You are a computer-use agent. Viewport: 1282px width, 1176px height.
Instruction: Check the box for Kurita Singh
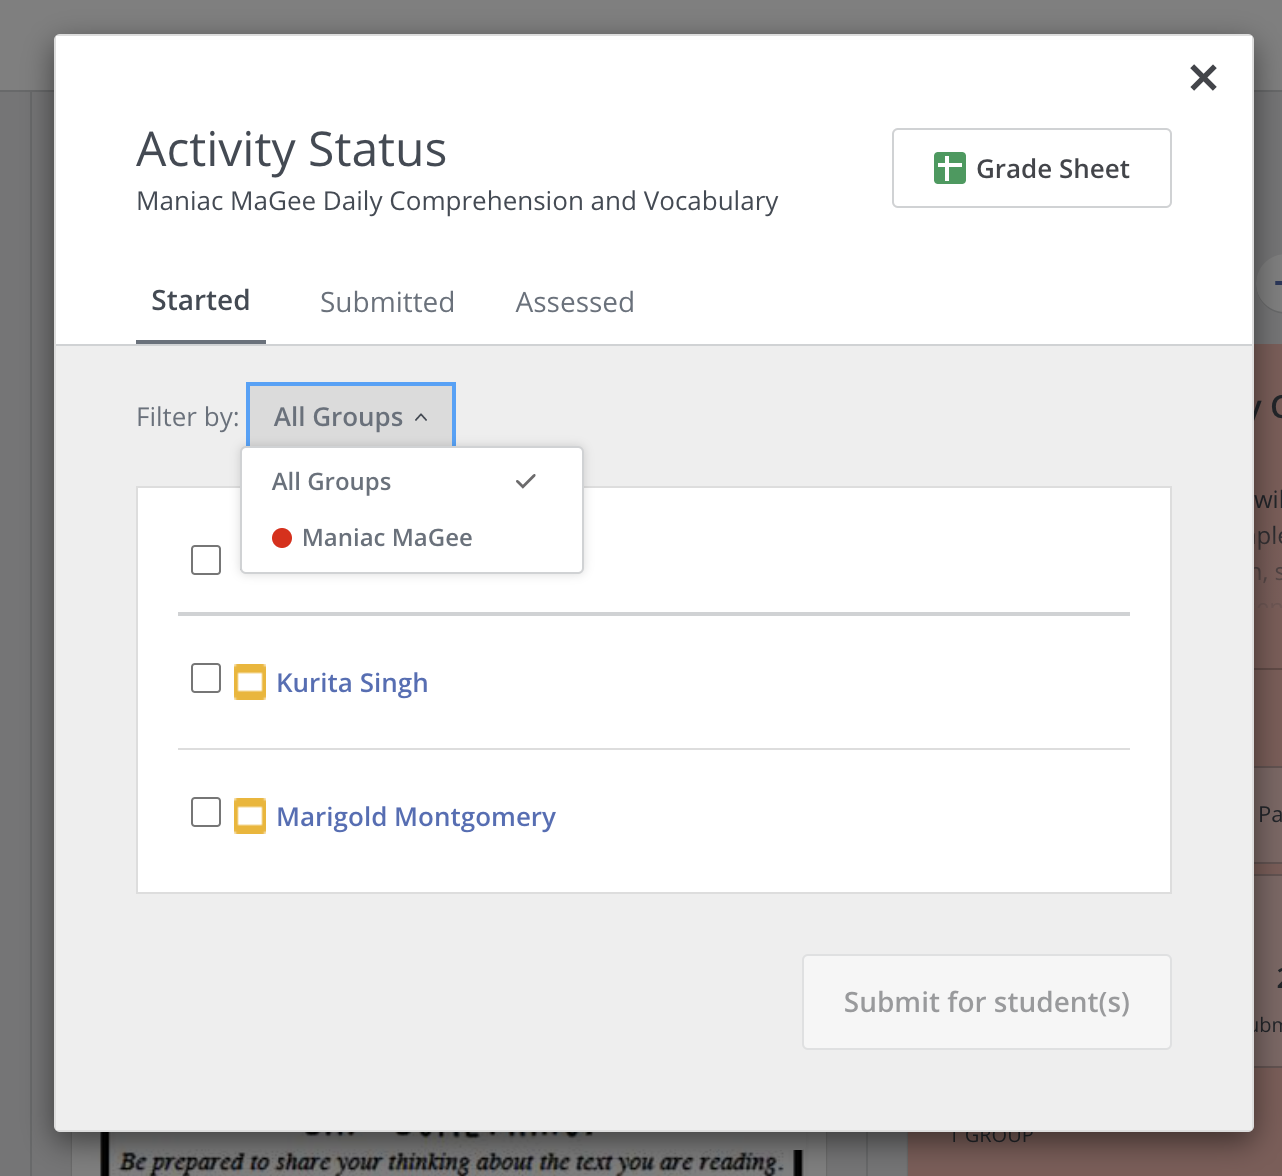[206, 678]
